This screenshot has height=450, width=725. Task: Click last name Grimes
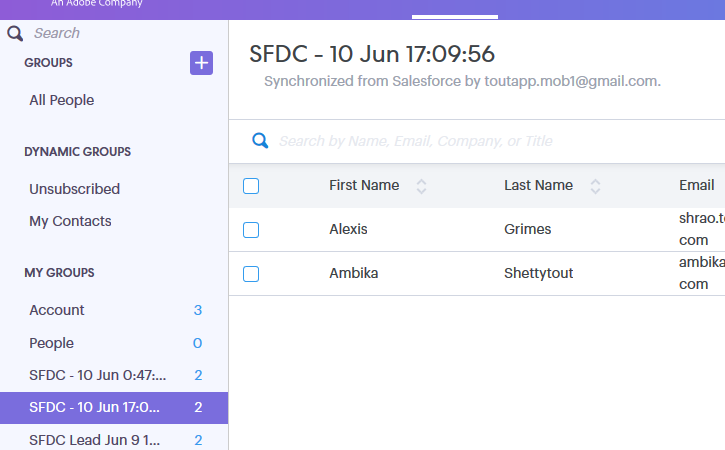528,229
